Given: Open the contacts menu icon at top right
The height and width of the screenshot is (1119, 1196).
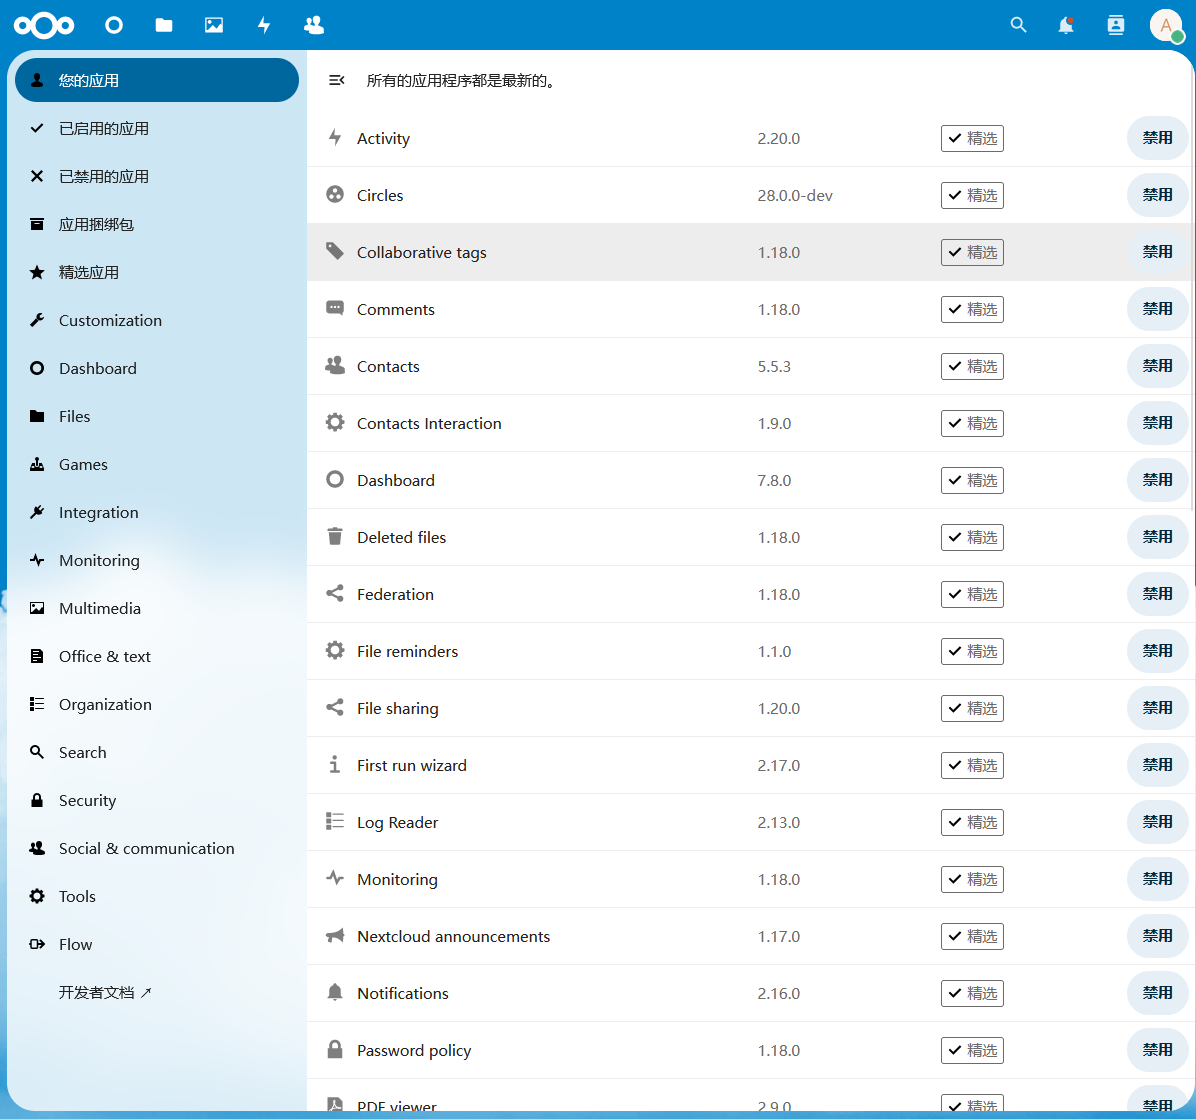Looking at the screenshot, I should (1116, 25).
